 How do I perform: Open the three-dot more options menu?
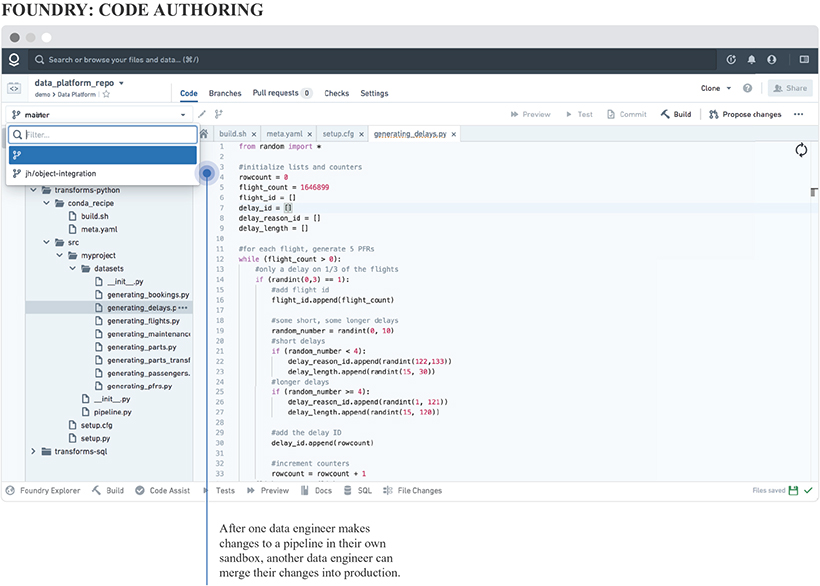[x=798, y=115]
